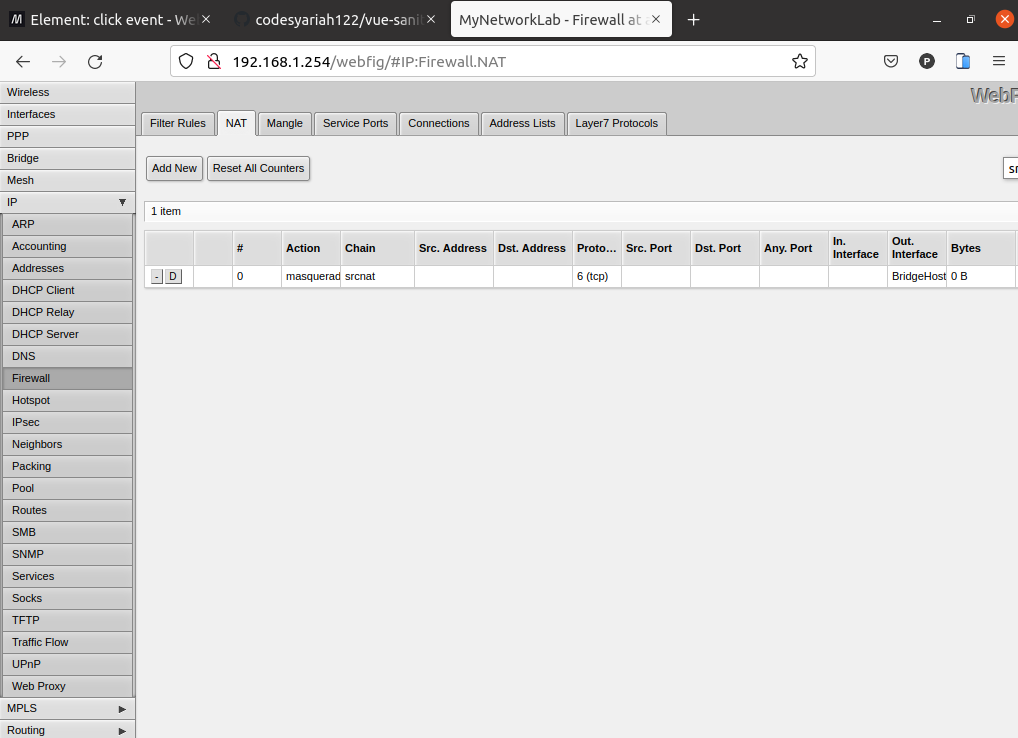Collapse the IP menu arrow
Image resolution: width=1018 pixels, height=738 pixels.
tap(122, 203)
